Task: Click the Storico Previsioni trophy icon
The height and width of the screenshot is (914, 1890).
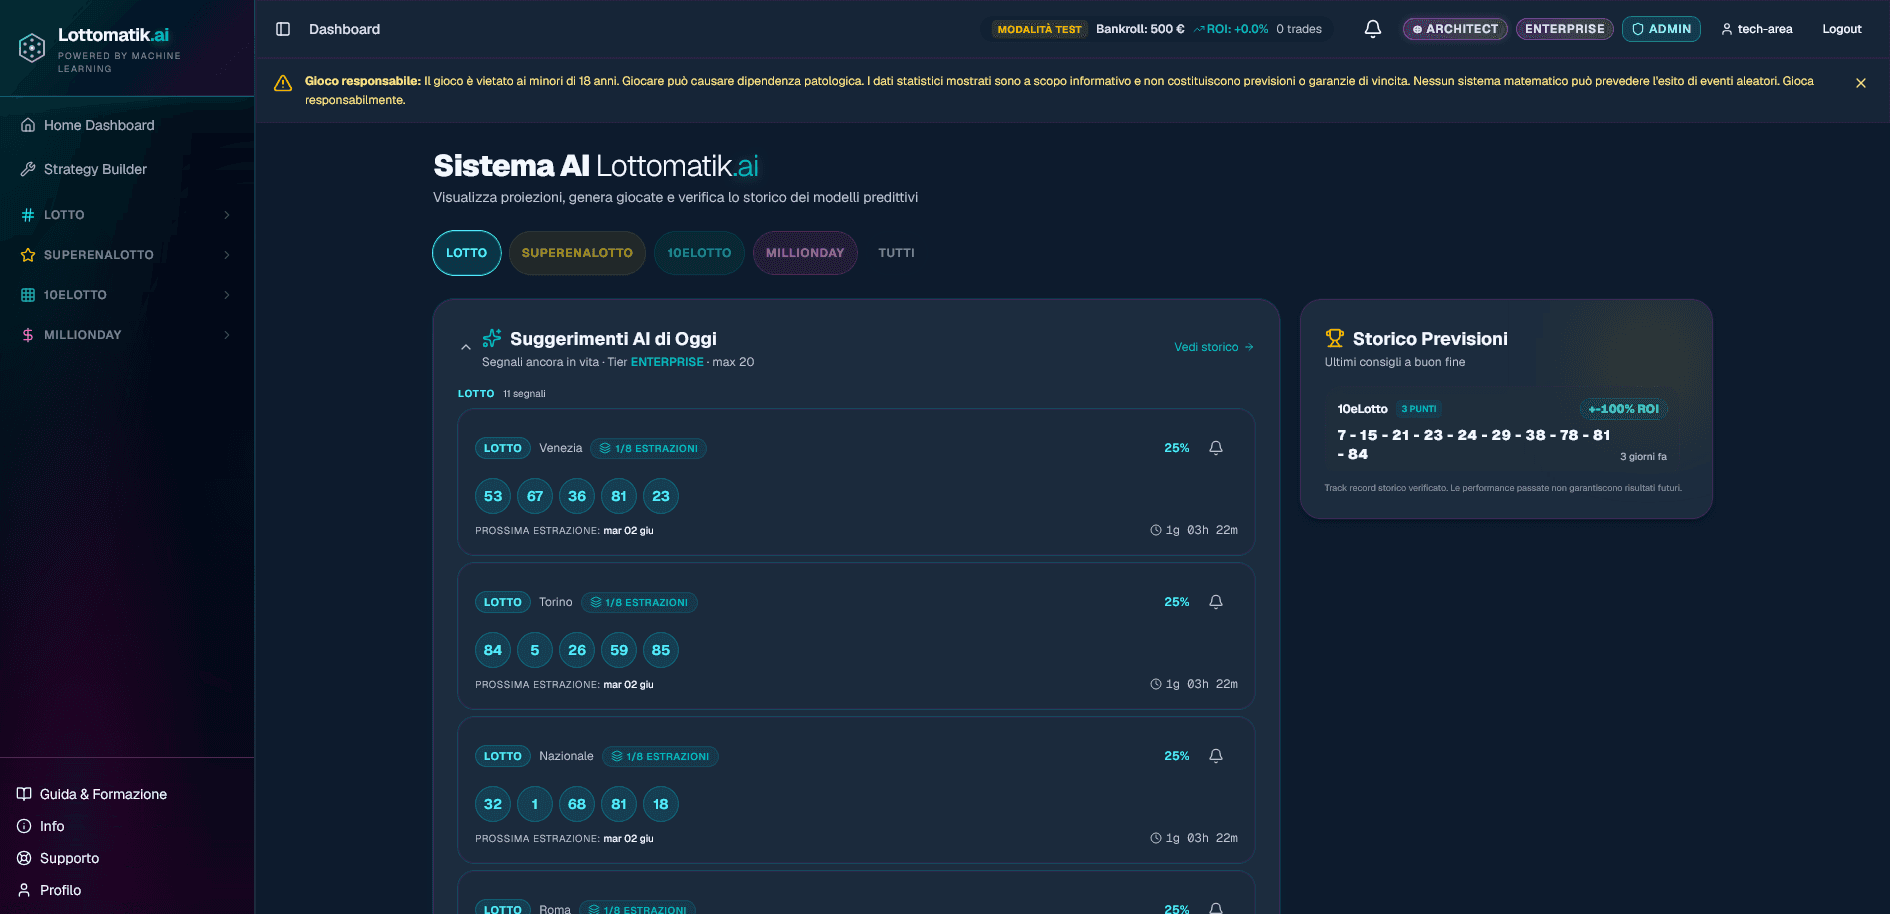Action: pyautogui.click(x=1335, y=338)
